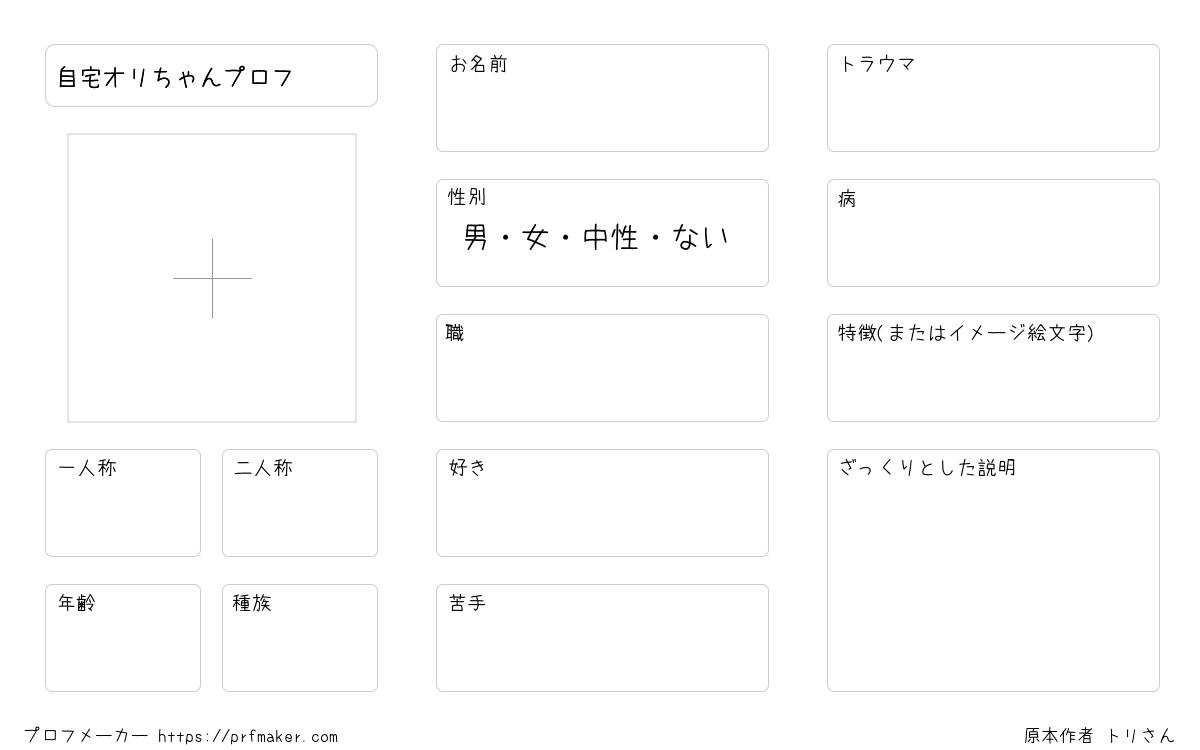Choose 男 in the 性別 options
The image size is (1200, 750).
[476, 238]
